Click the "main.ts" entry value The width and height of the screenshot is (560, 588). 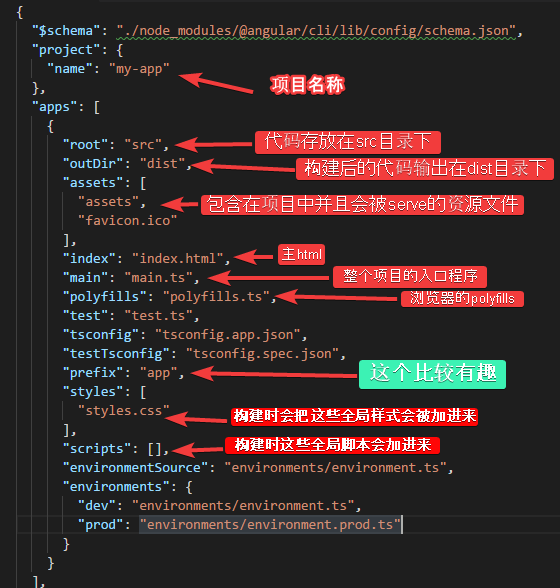[158, 278]
